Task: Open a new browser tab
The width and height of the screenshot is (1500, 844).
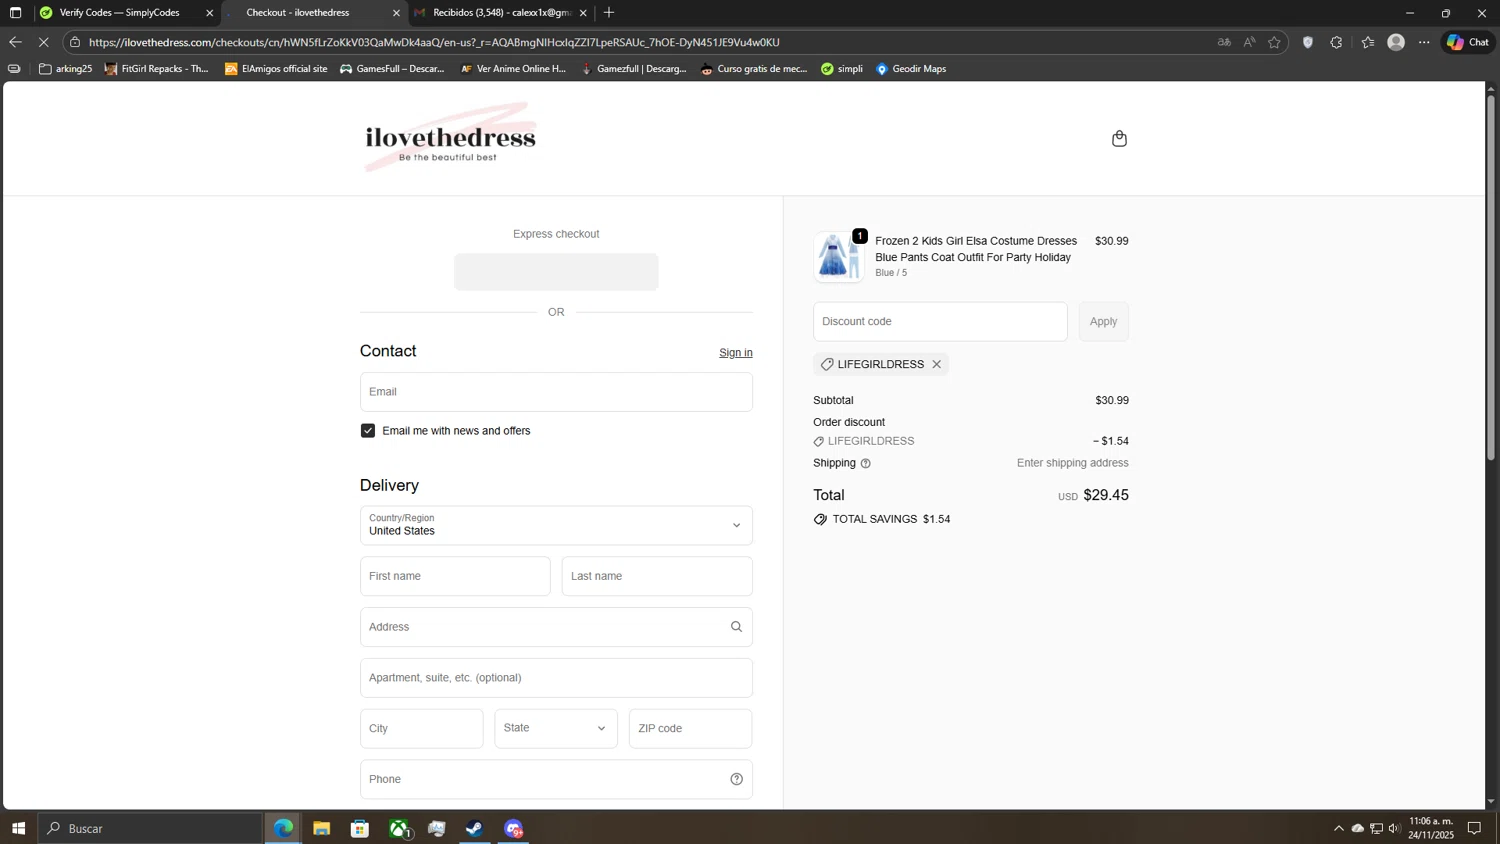Action: click(x=609, y=13)
